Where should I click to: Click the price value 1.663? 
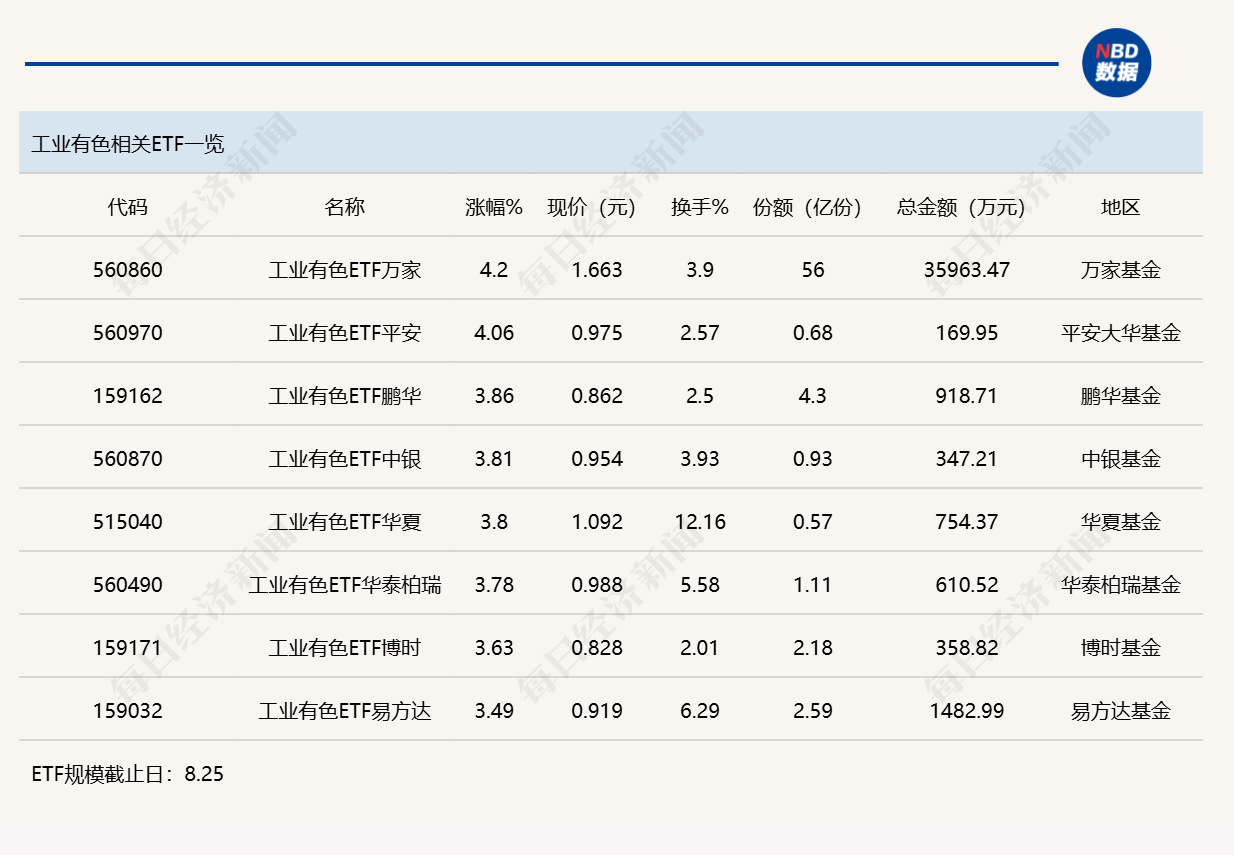tap(597, 270)
